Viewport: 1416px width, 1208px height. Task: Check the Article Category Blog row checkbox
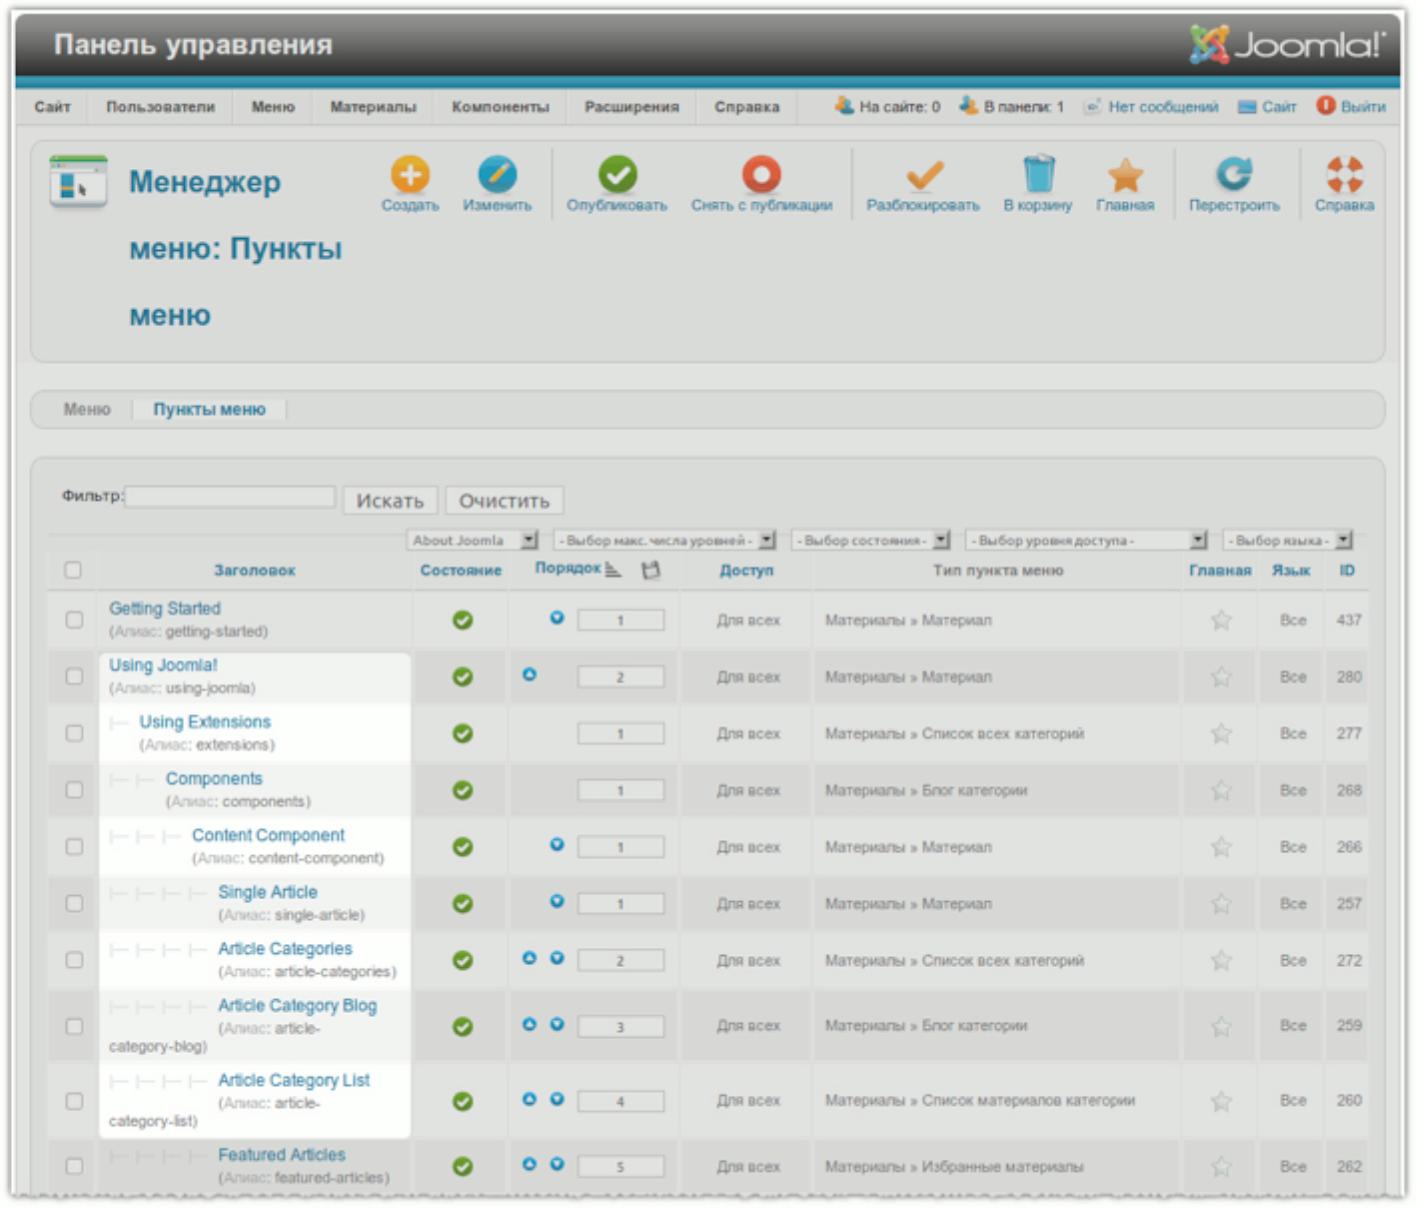pyautogui.click(x=74, y=1026)
